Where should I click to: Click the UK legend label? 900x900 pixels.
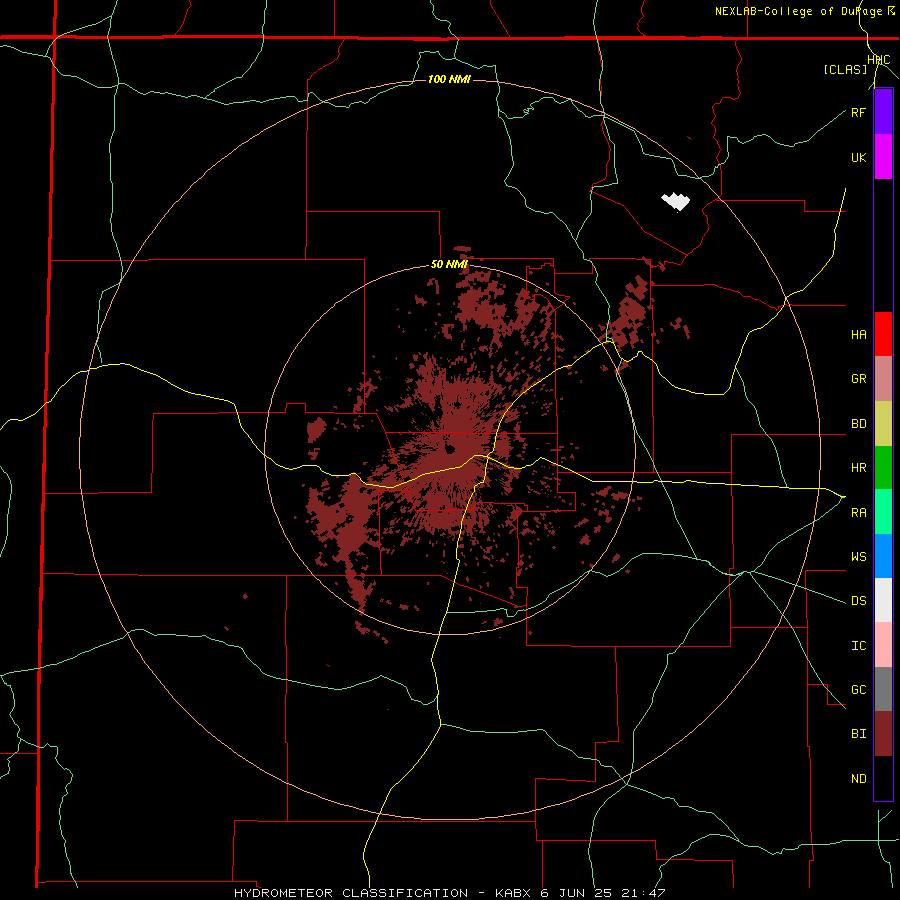click(858, 158)
